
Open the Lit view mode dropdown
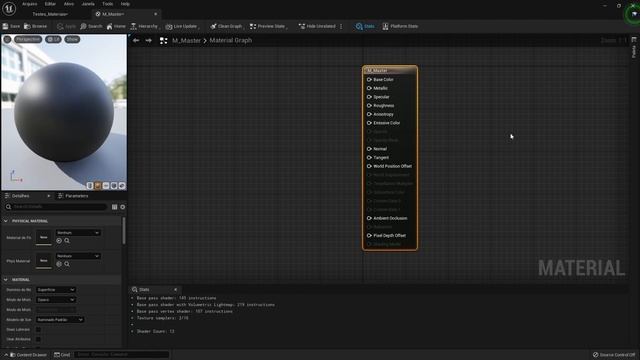coord(53,39)
